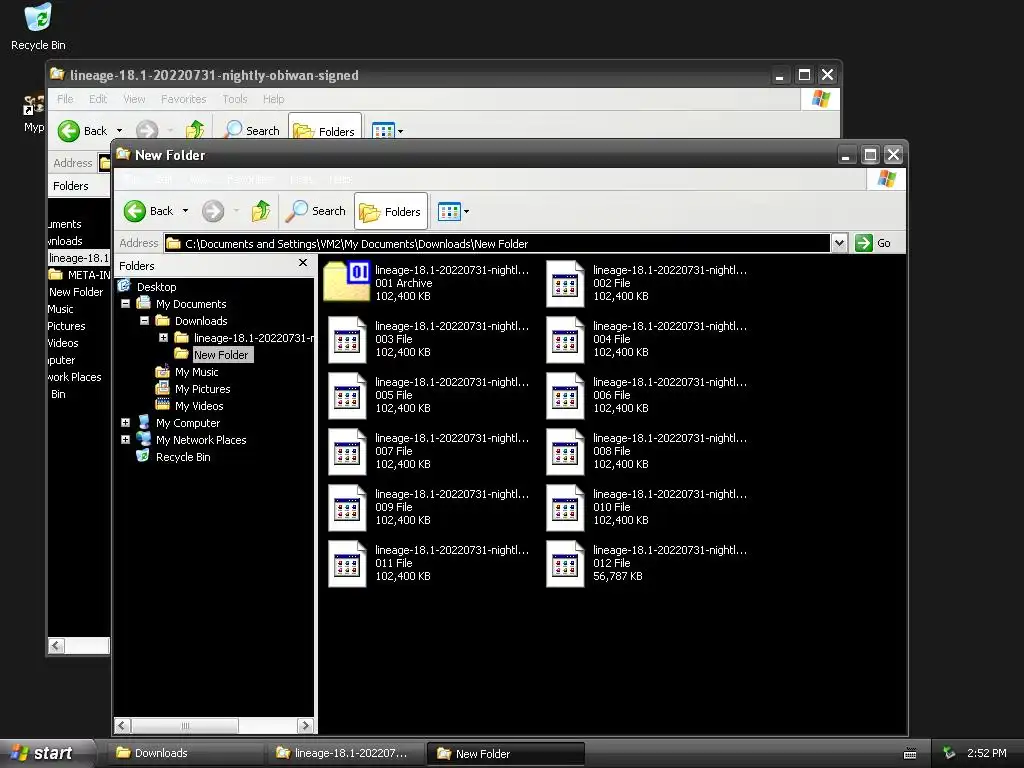Open Views button in New Folder toolbar

[449, 211]
